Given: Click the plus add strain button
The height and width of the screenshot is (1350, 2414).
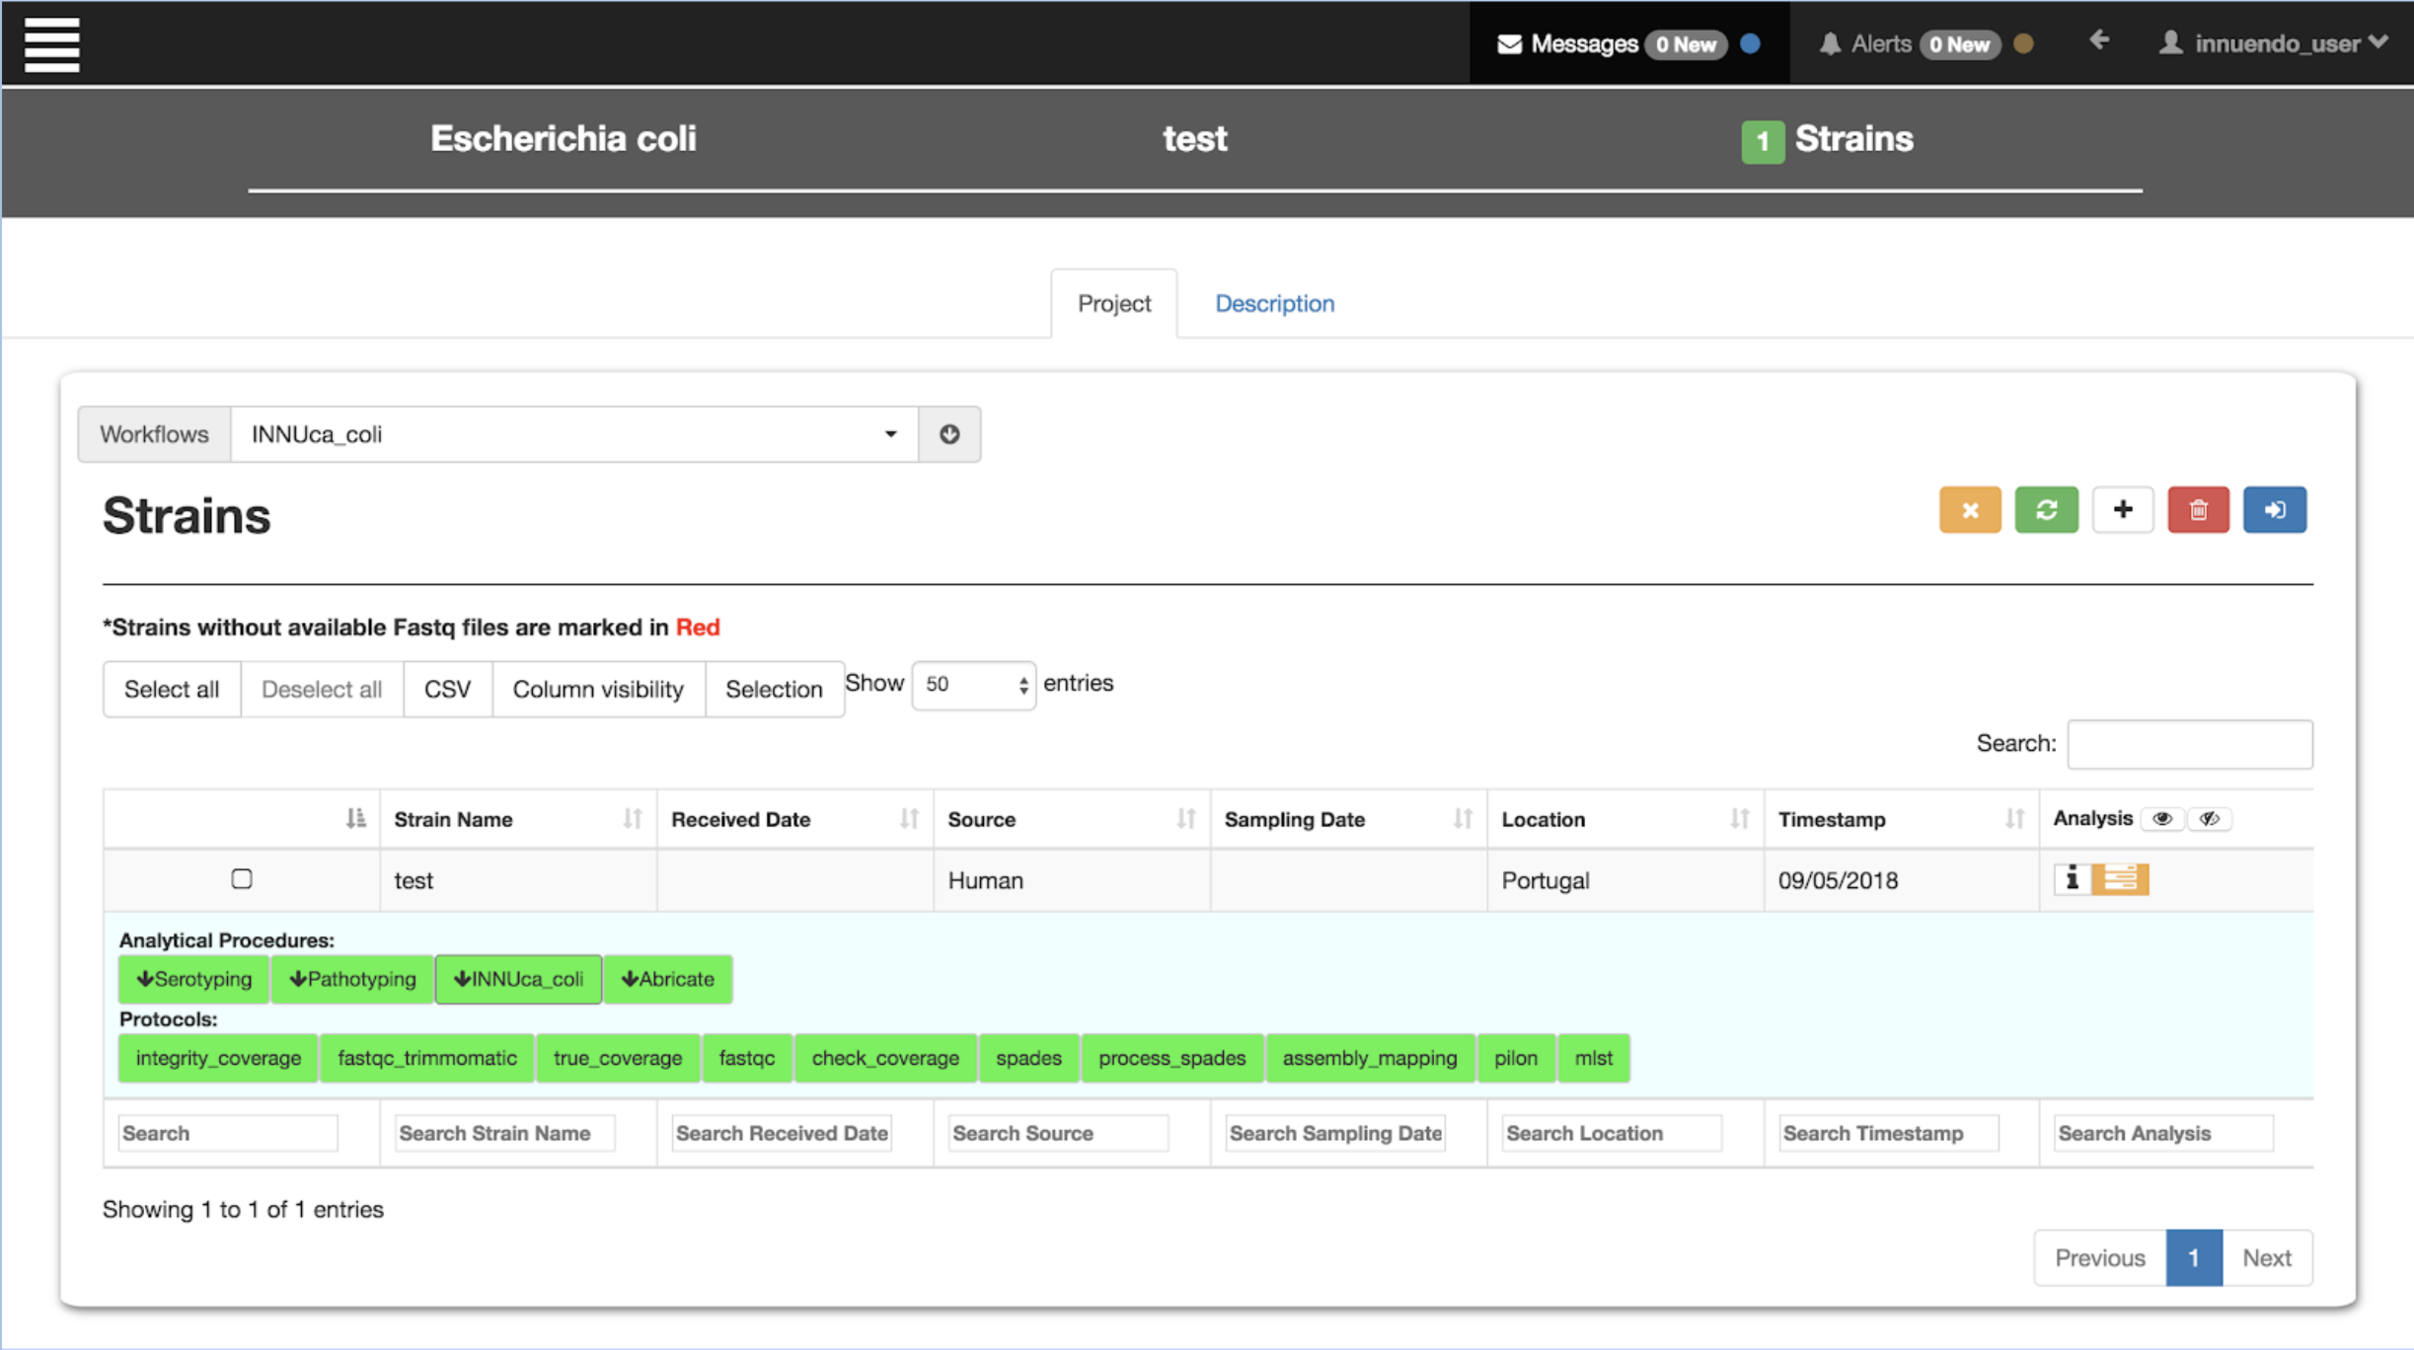Looking at the screenshot, I should (x=2122, y=510).
